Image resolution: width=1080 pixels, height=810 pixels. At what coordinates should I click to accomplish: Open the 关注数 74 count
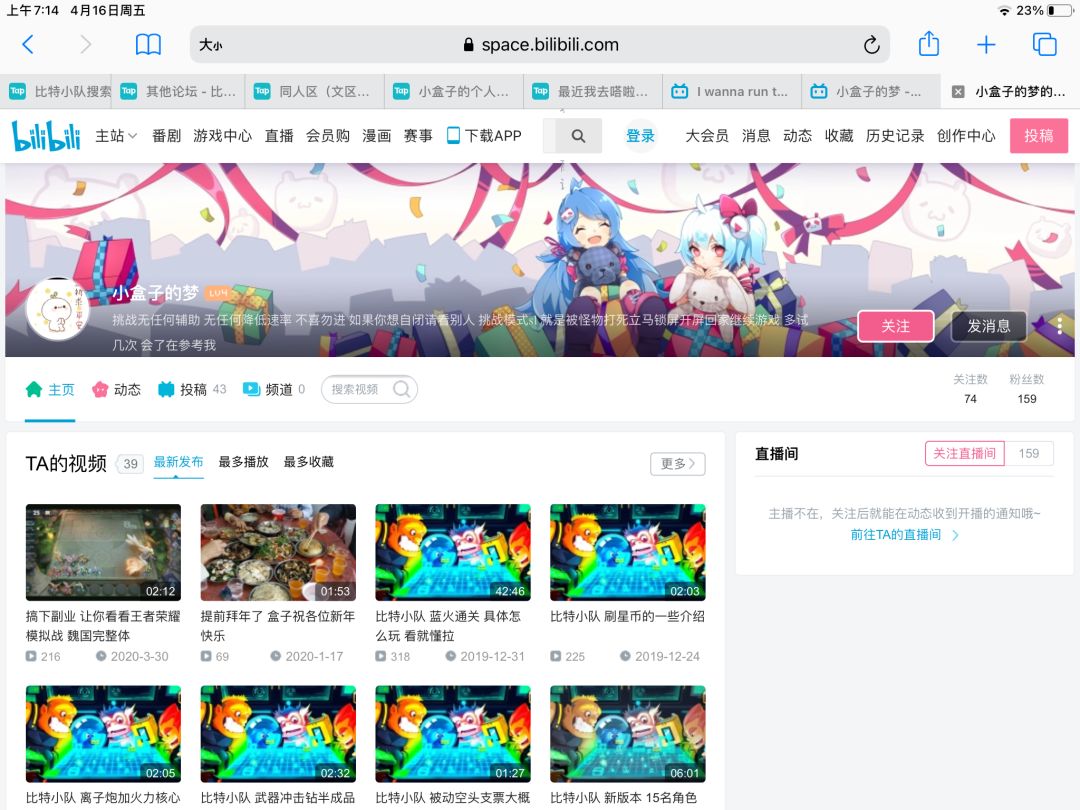(x=970, y=388)
